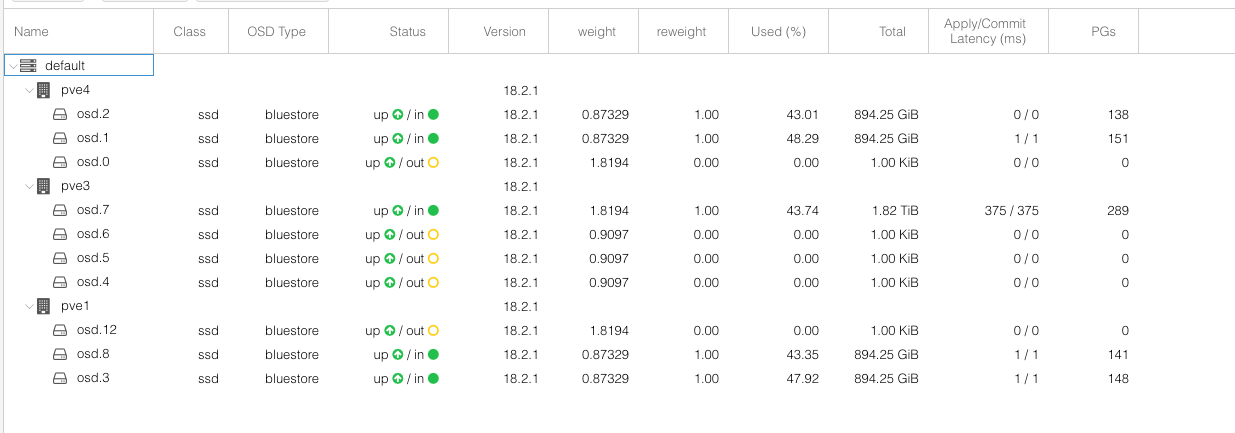Click the osd.2 disk drive icon
This screenshot has width=1235, height=433.
point(60,114)
